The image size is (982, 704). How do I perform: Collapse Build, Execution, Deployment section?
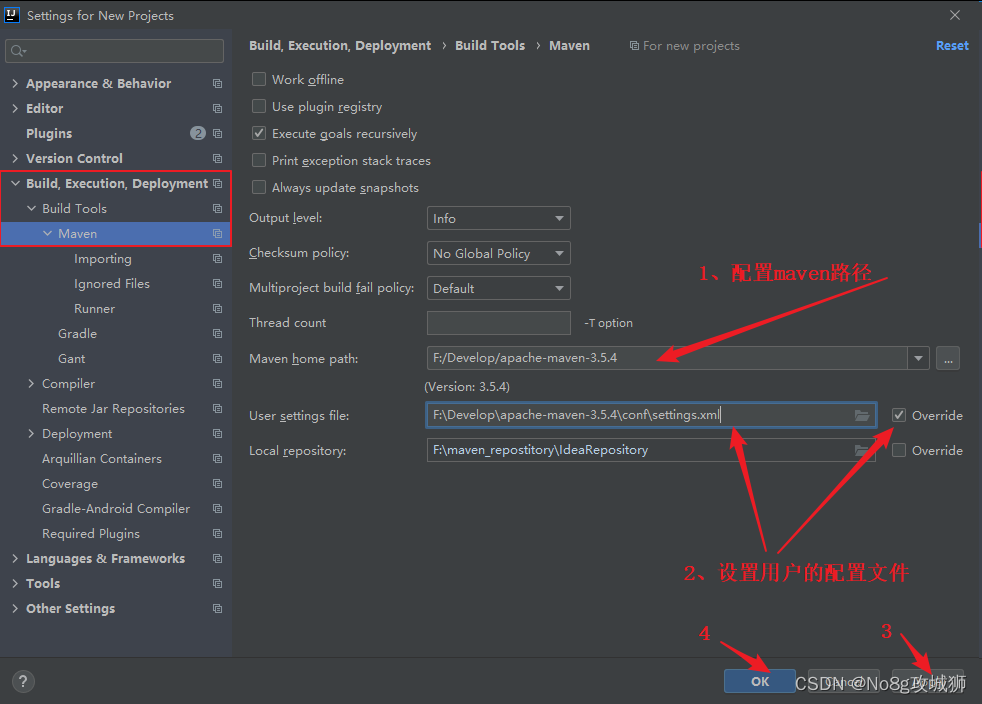click(x=15, y=184)
